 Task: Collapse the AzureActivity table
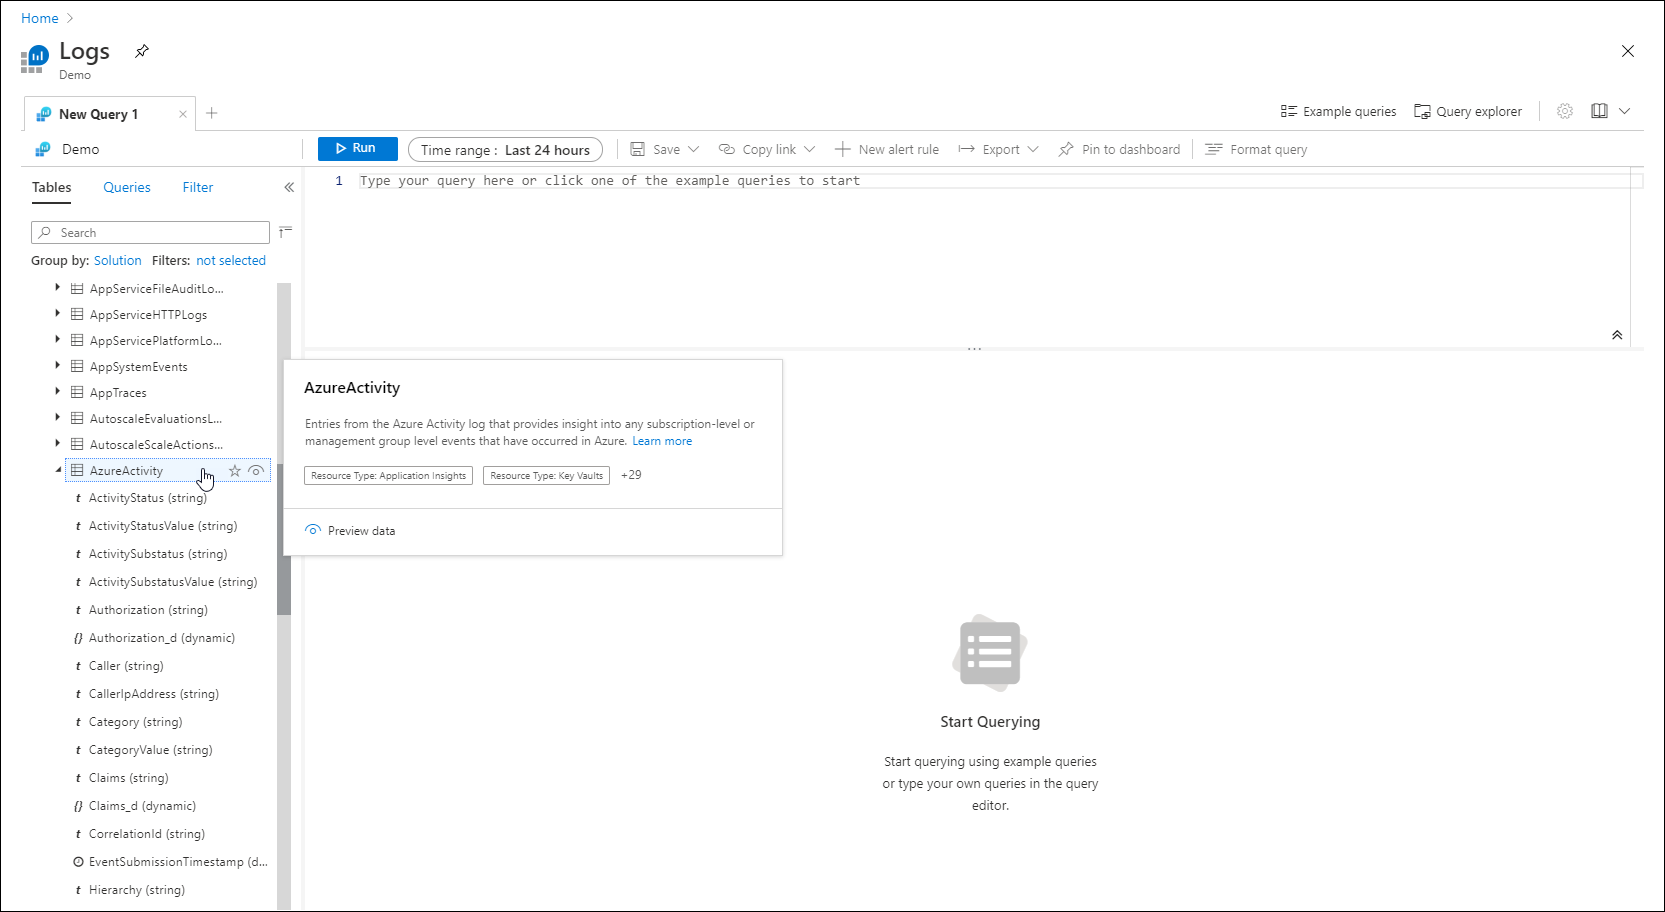(58, 470)
